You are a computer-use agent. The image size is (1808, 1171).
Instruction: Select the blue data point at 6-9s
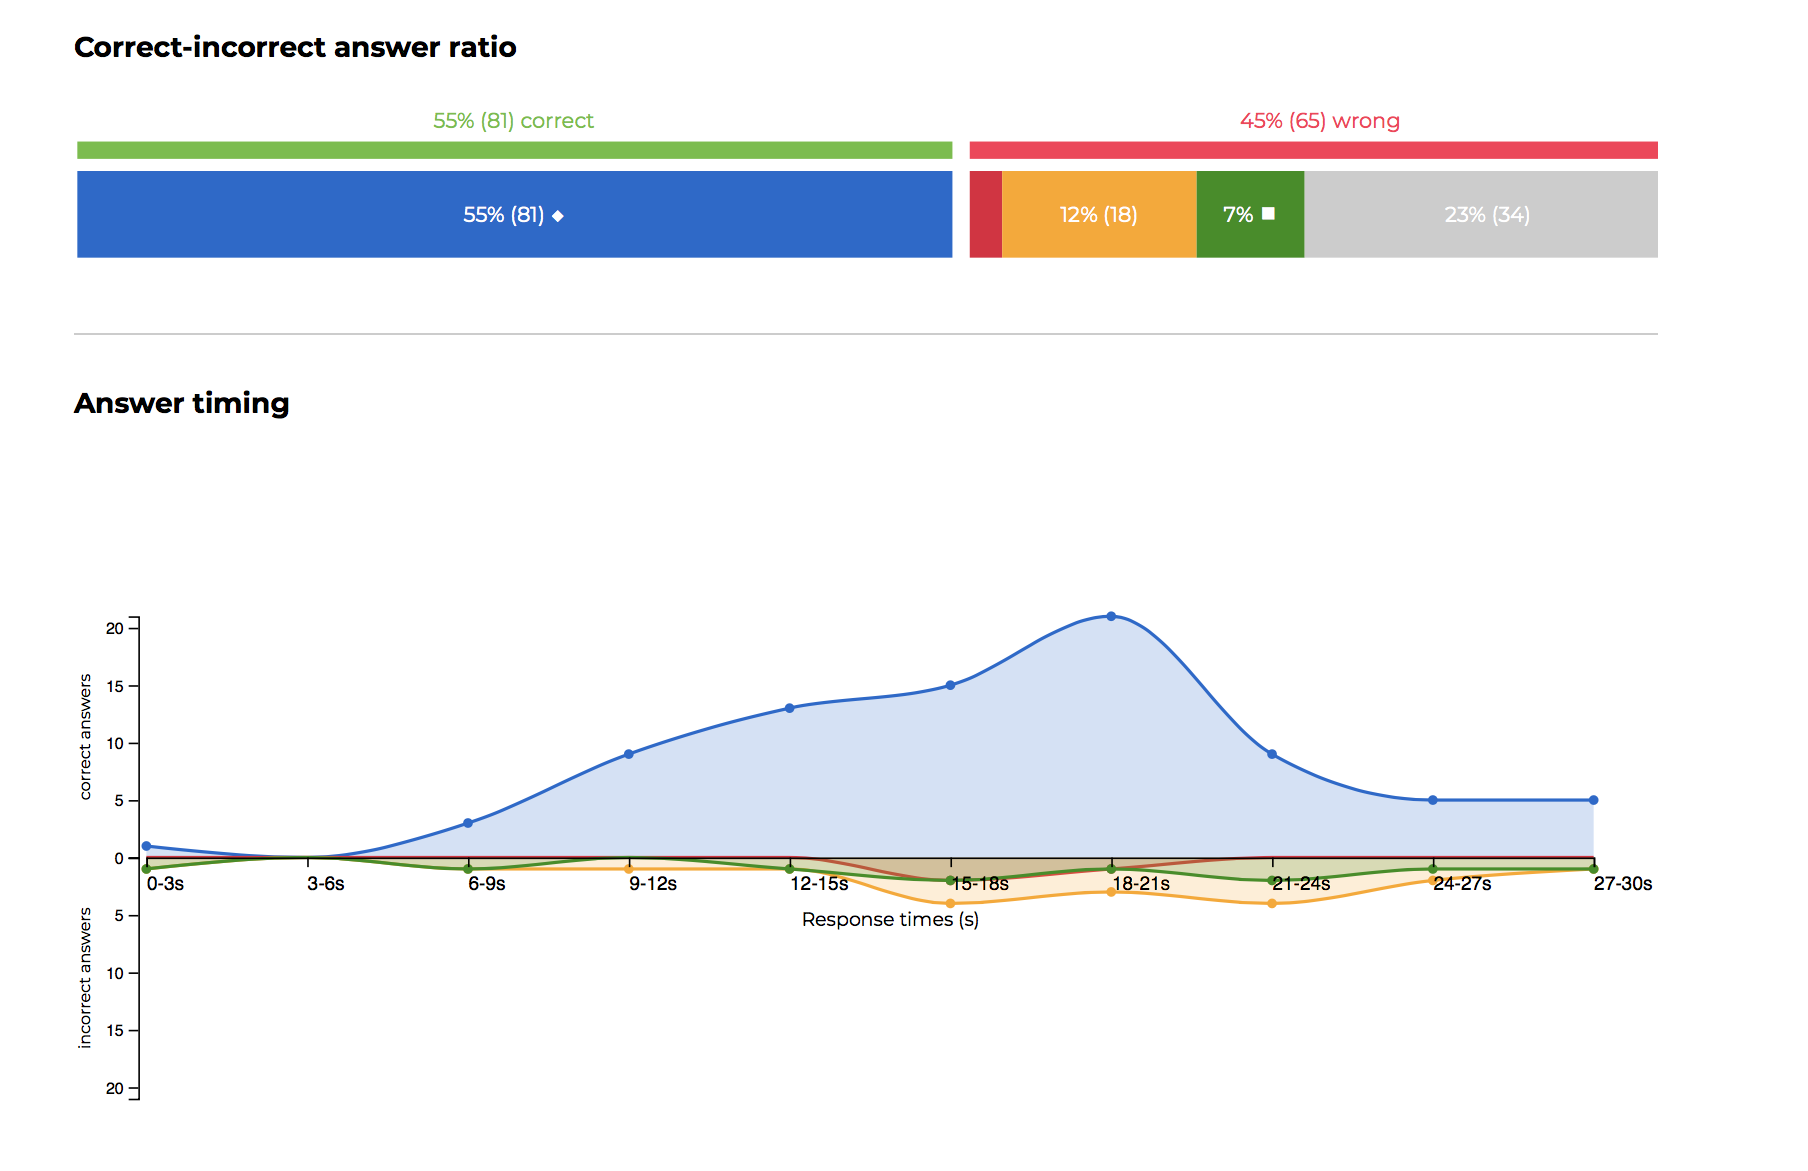(x=467, y=823)
